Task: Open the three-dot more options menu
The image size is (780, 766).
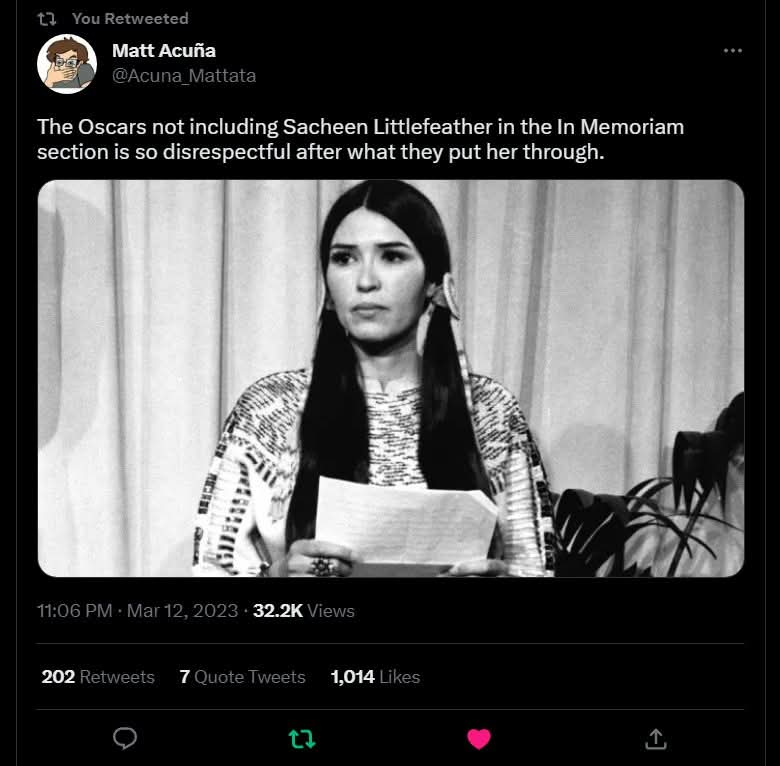Action: pos(733,51)
